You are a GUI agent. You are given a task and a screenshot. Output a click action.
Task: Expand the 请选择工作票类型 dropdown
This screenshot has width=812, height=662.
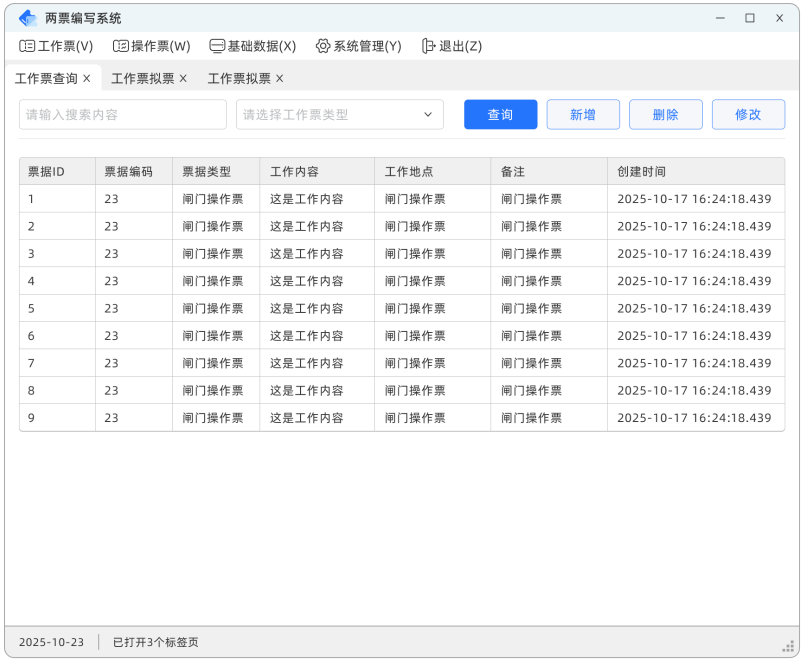340,114
